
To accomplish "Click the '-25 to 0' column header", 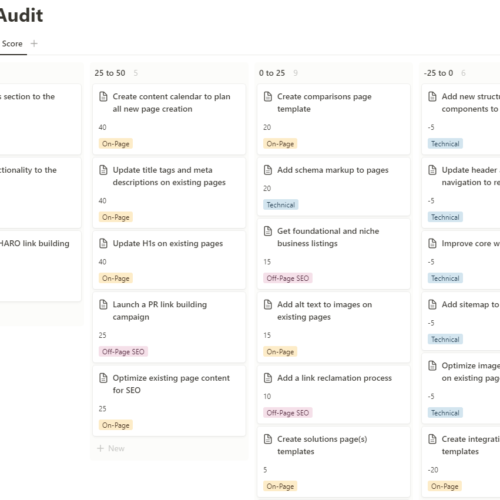I will 438,73.
